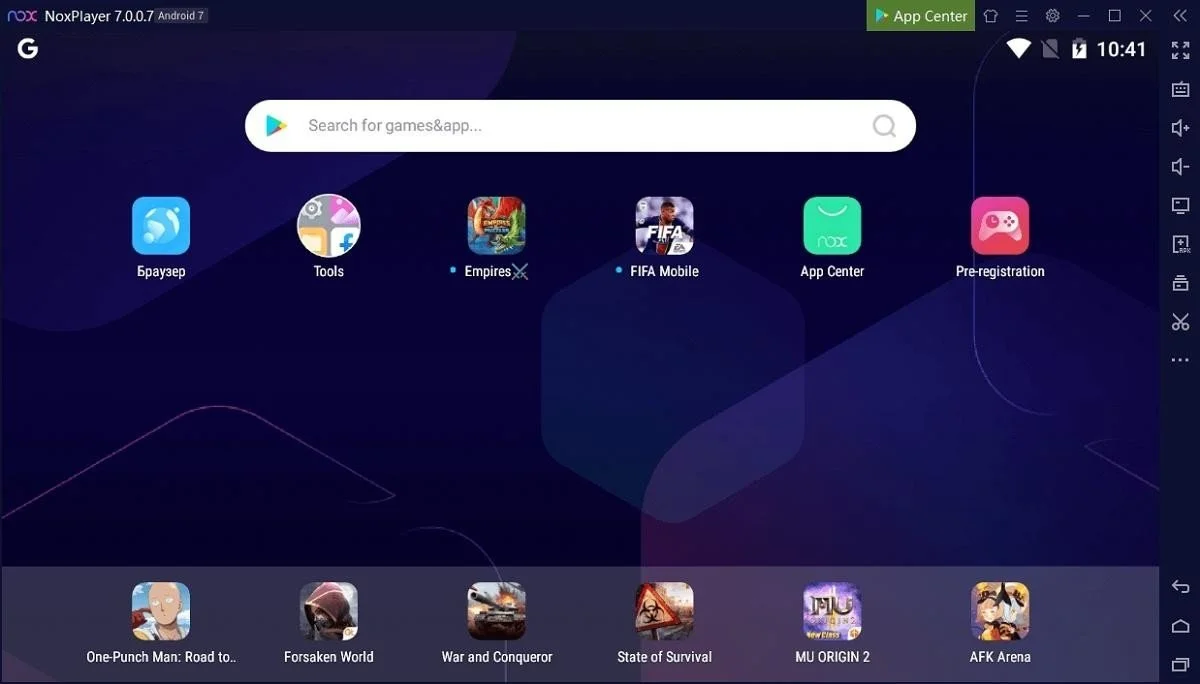This screenshot has height=684, width=1200.
Task: Launch One-Punch Man: Road to.. game
Action: coord(161,611)
